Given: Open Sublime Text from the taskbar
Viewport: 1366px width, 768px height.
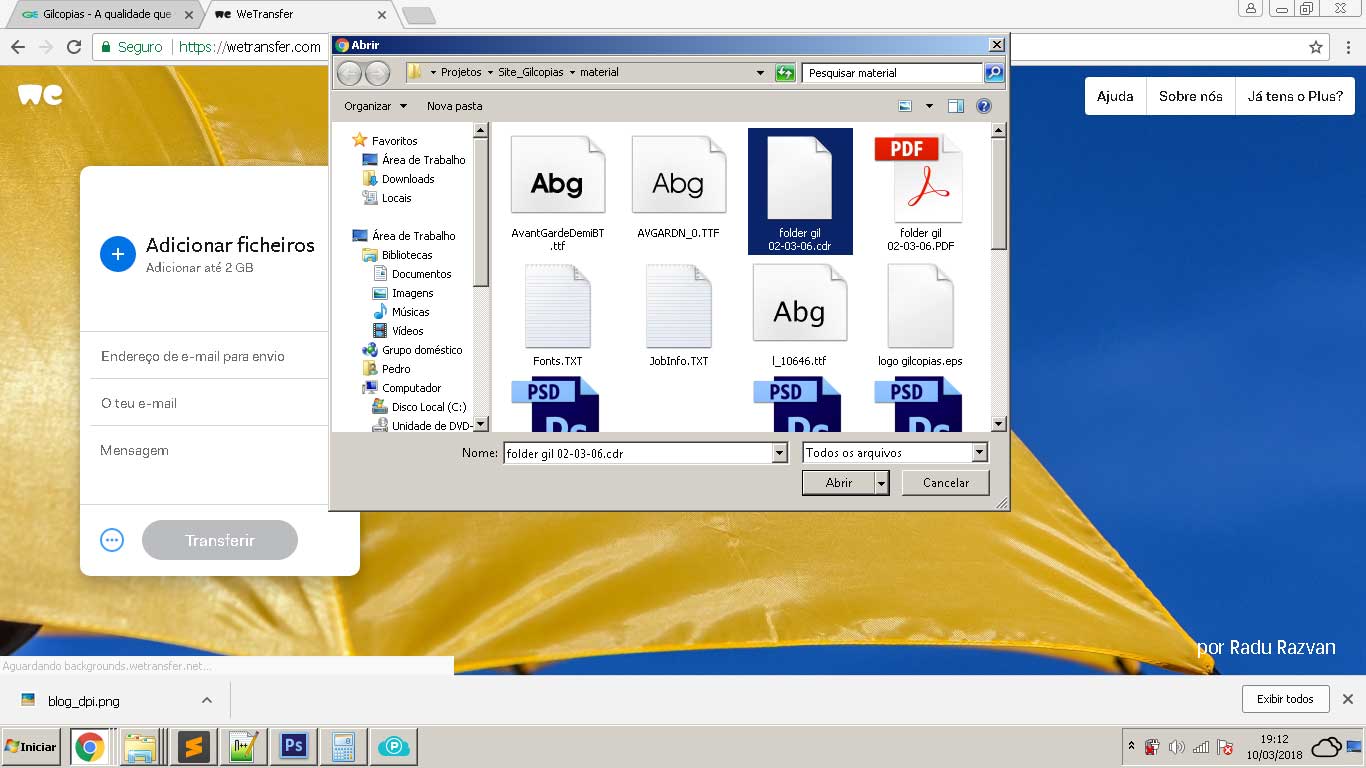Looking at the screenshot, I should point(193,746).
